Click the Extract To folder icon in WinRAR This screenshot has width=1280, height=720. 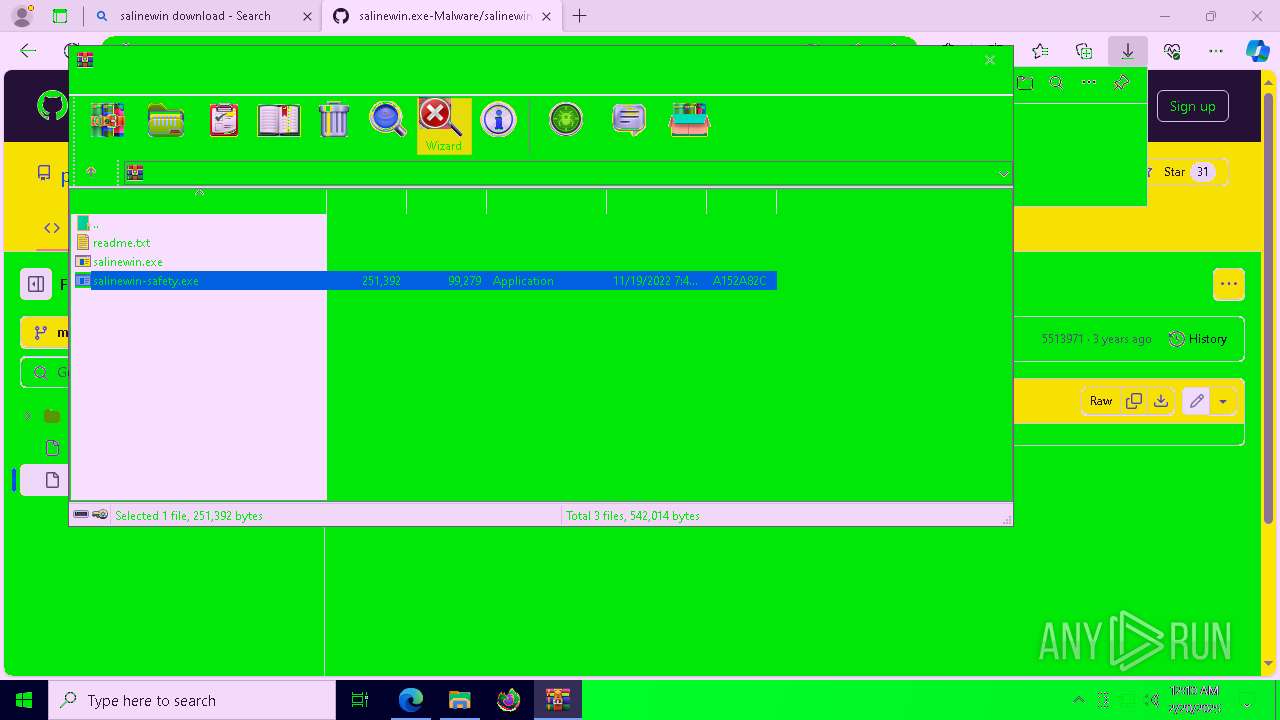pyautogui.click(x=165, y=120)
